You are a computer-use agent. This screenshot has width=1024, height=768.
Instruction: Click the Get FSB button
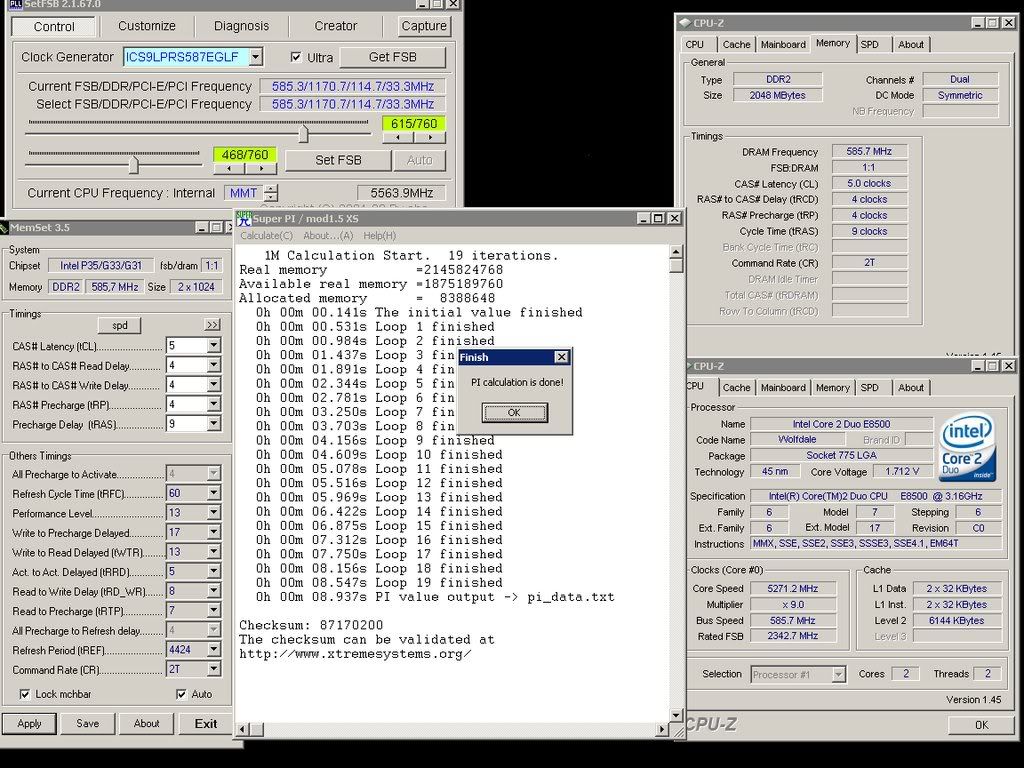click(392, 57)
